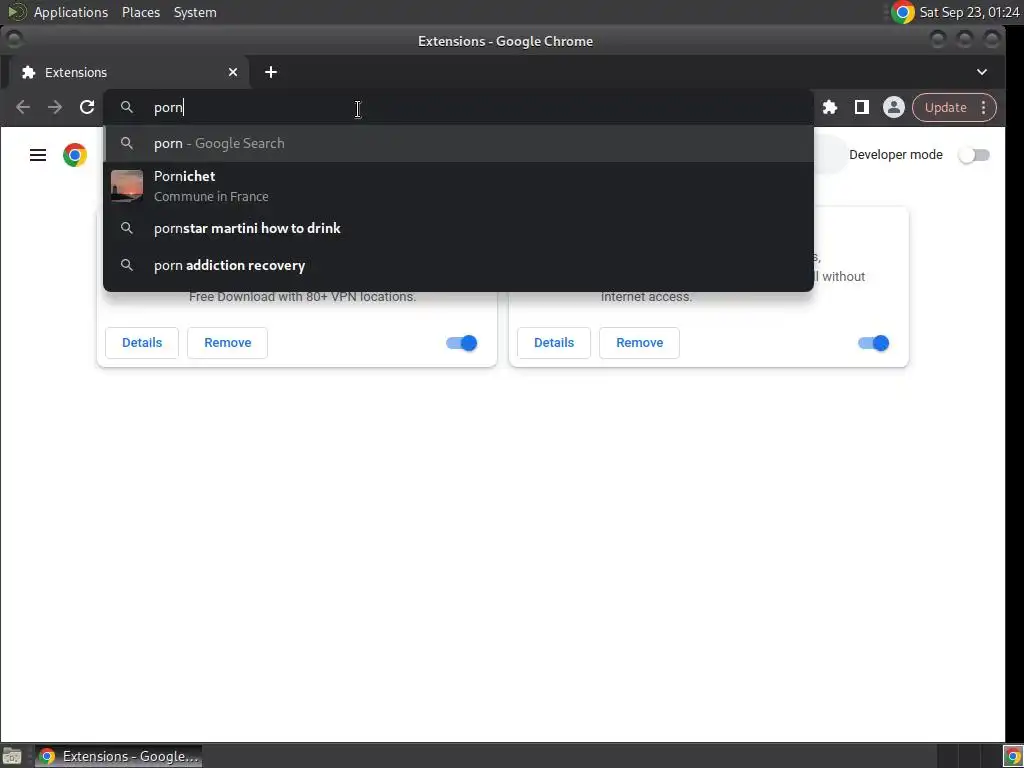Click the search icon beside 'porn addiction recovery'
Viewport: 1024px width, 768px height.
[127, 265]
